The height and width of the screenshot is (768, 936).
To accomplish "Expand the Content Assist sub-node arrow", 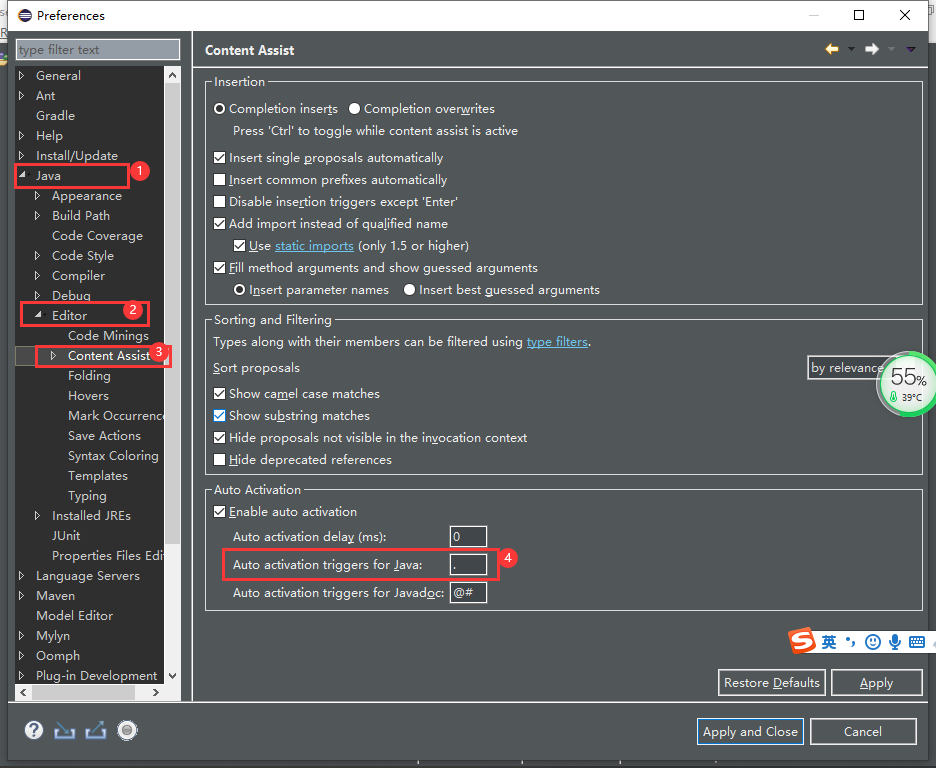I will (54, 356).
